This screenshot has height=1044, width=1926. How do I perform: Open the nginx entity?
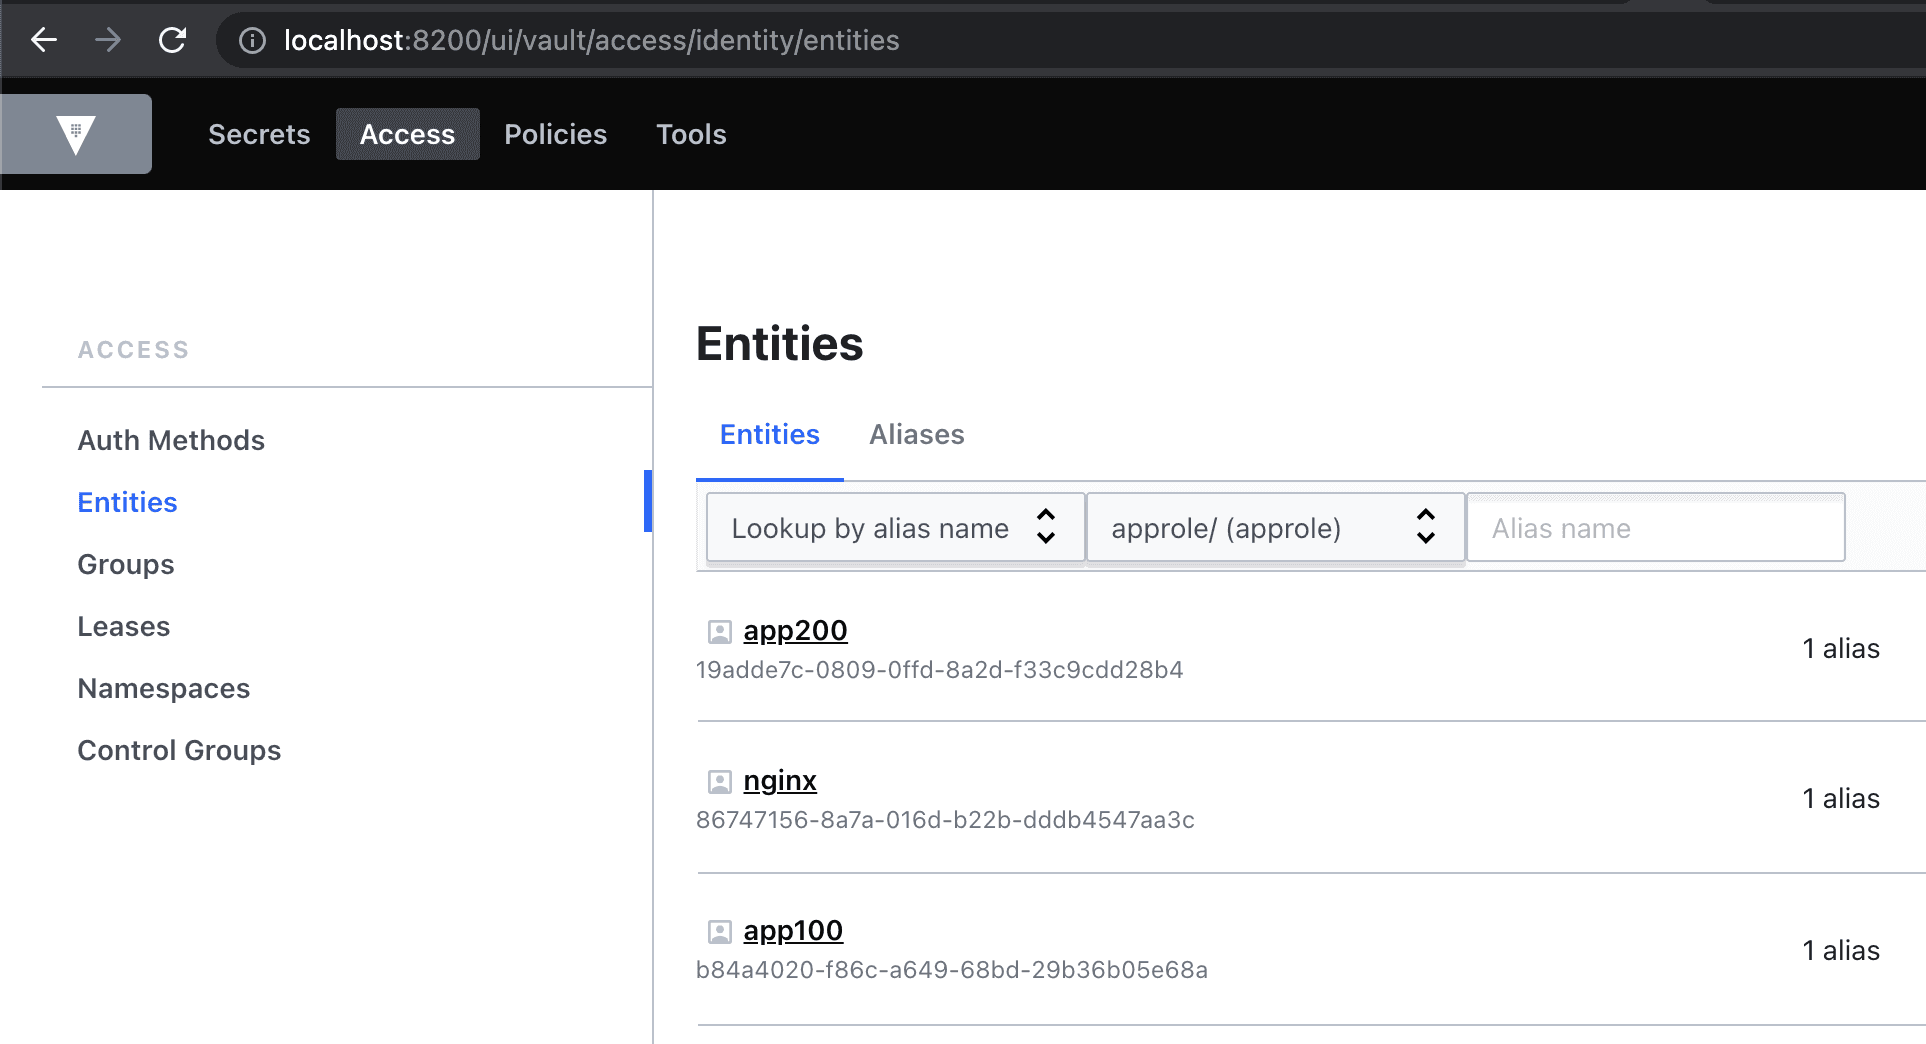[x=780, y=780]
